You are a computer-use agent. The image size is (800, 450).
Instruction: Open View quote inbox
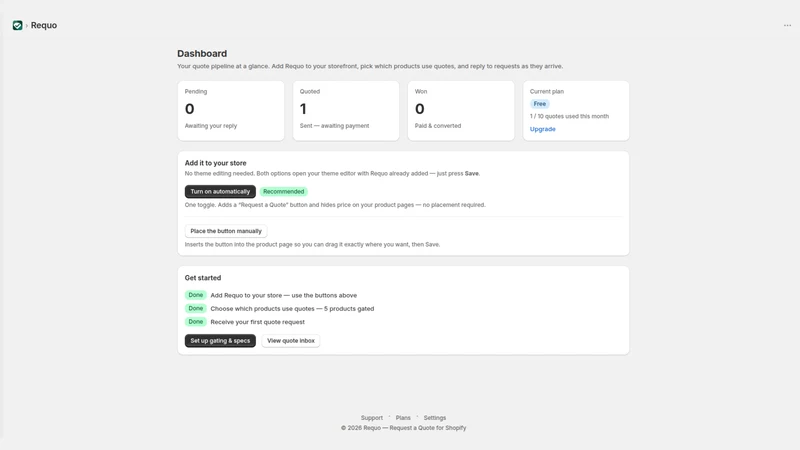(291, 340)
